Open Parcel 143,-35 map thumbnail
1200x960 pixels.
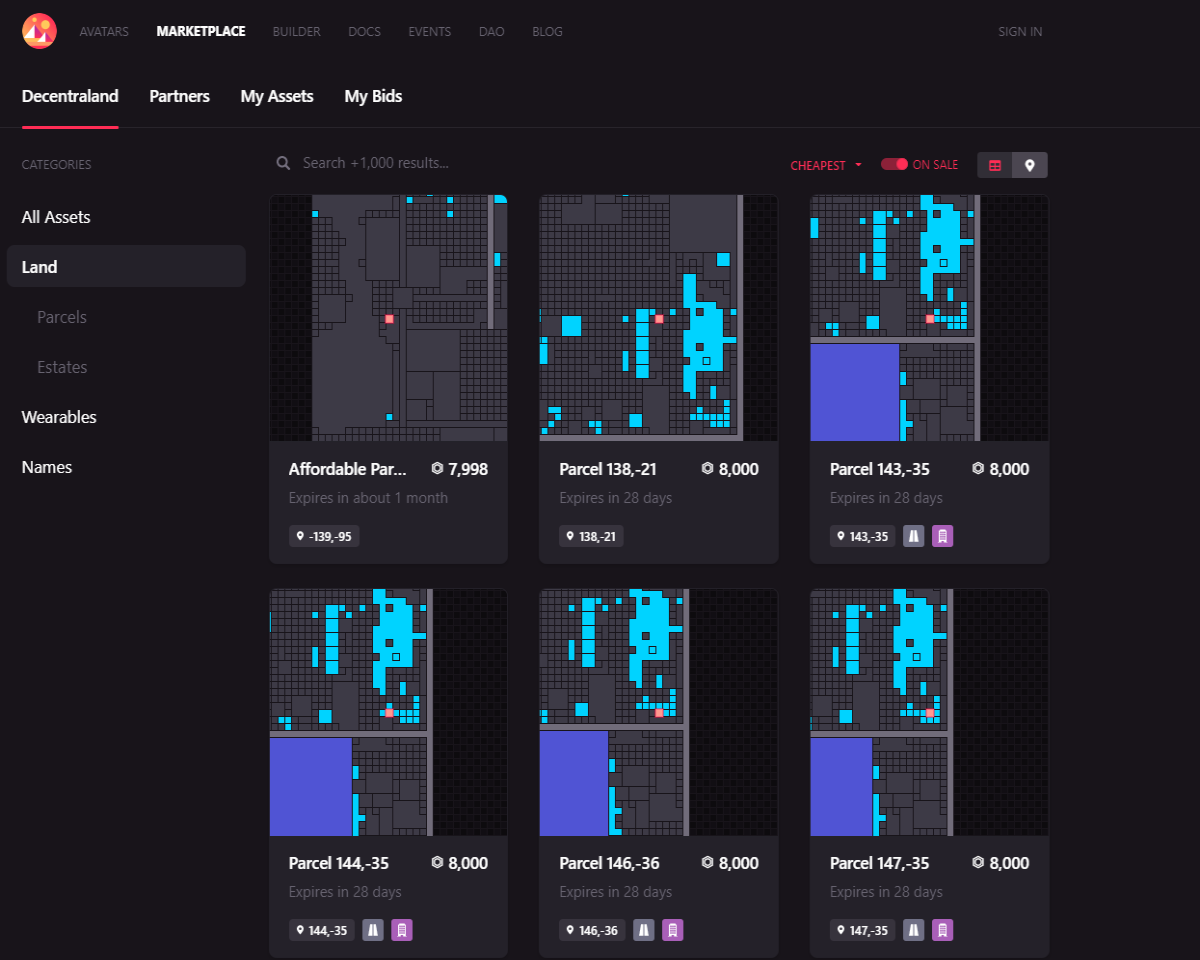tap(930, 318)
